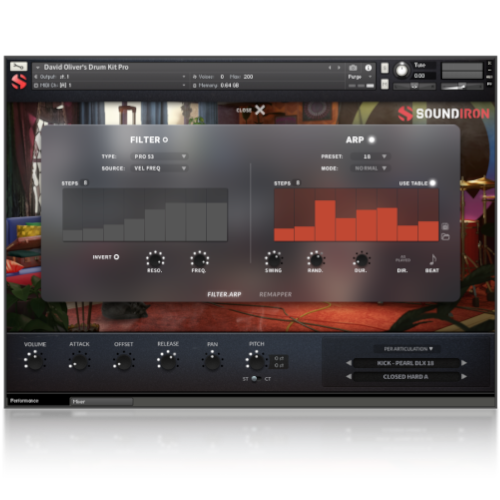
Task: Open the ARP Preset dropdown
Action: [x=370, y=156]
